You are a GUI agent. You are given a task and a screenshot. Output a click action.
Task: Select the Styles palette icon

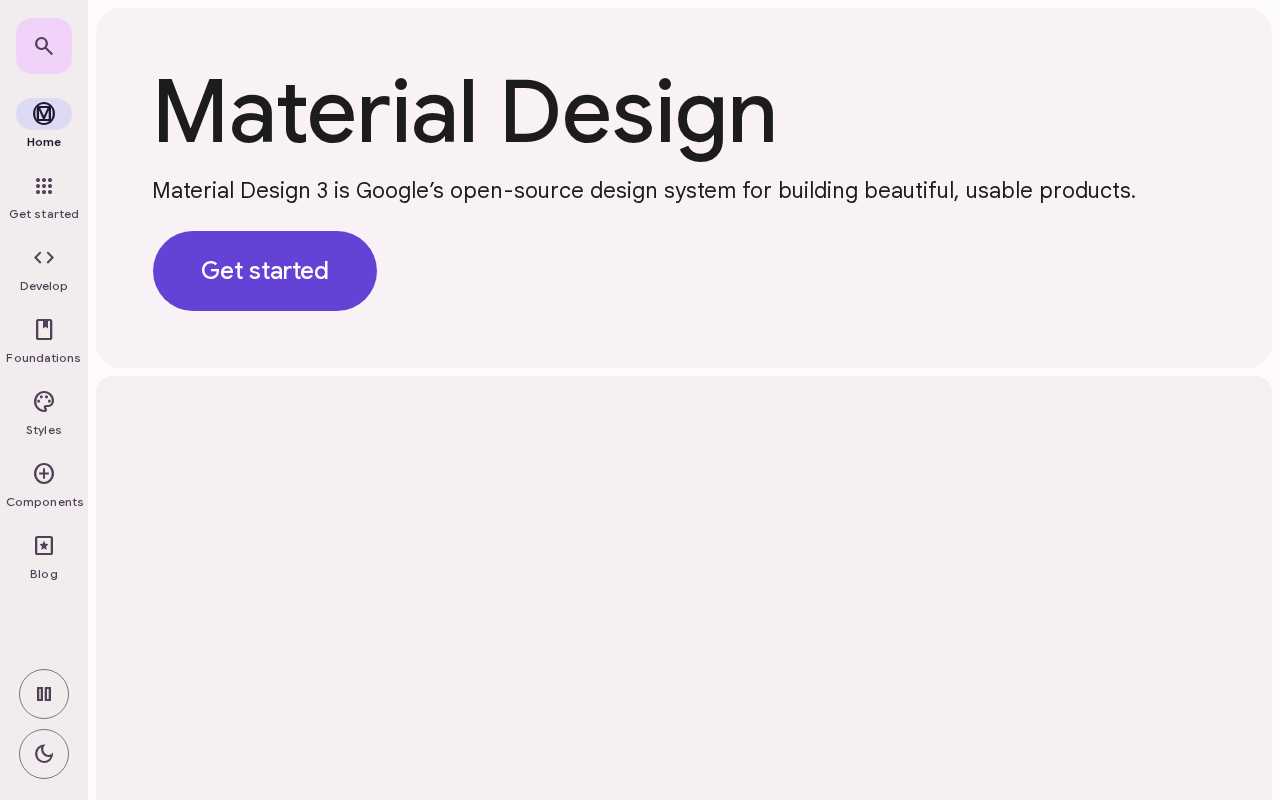point(44,402)
